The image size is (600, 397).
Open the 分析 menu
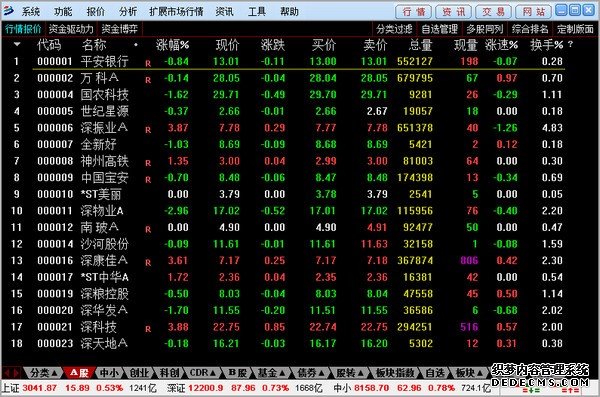[x=127, y=11]
